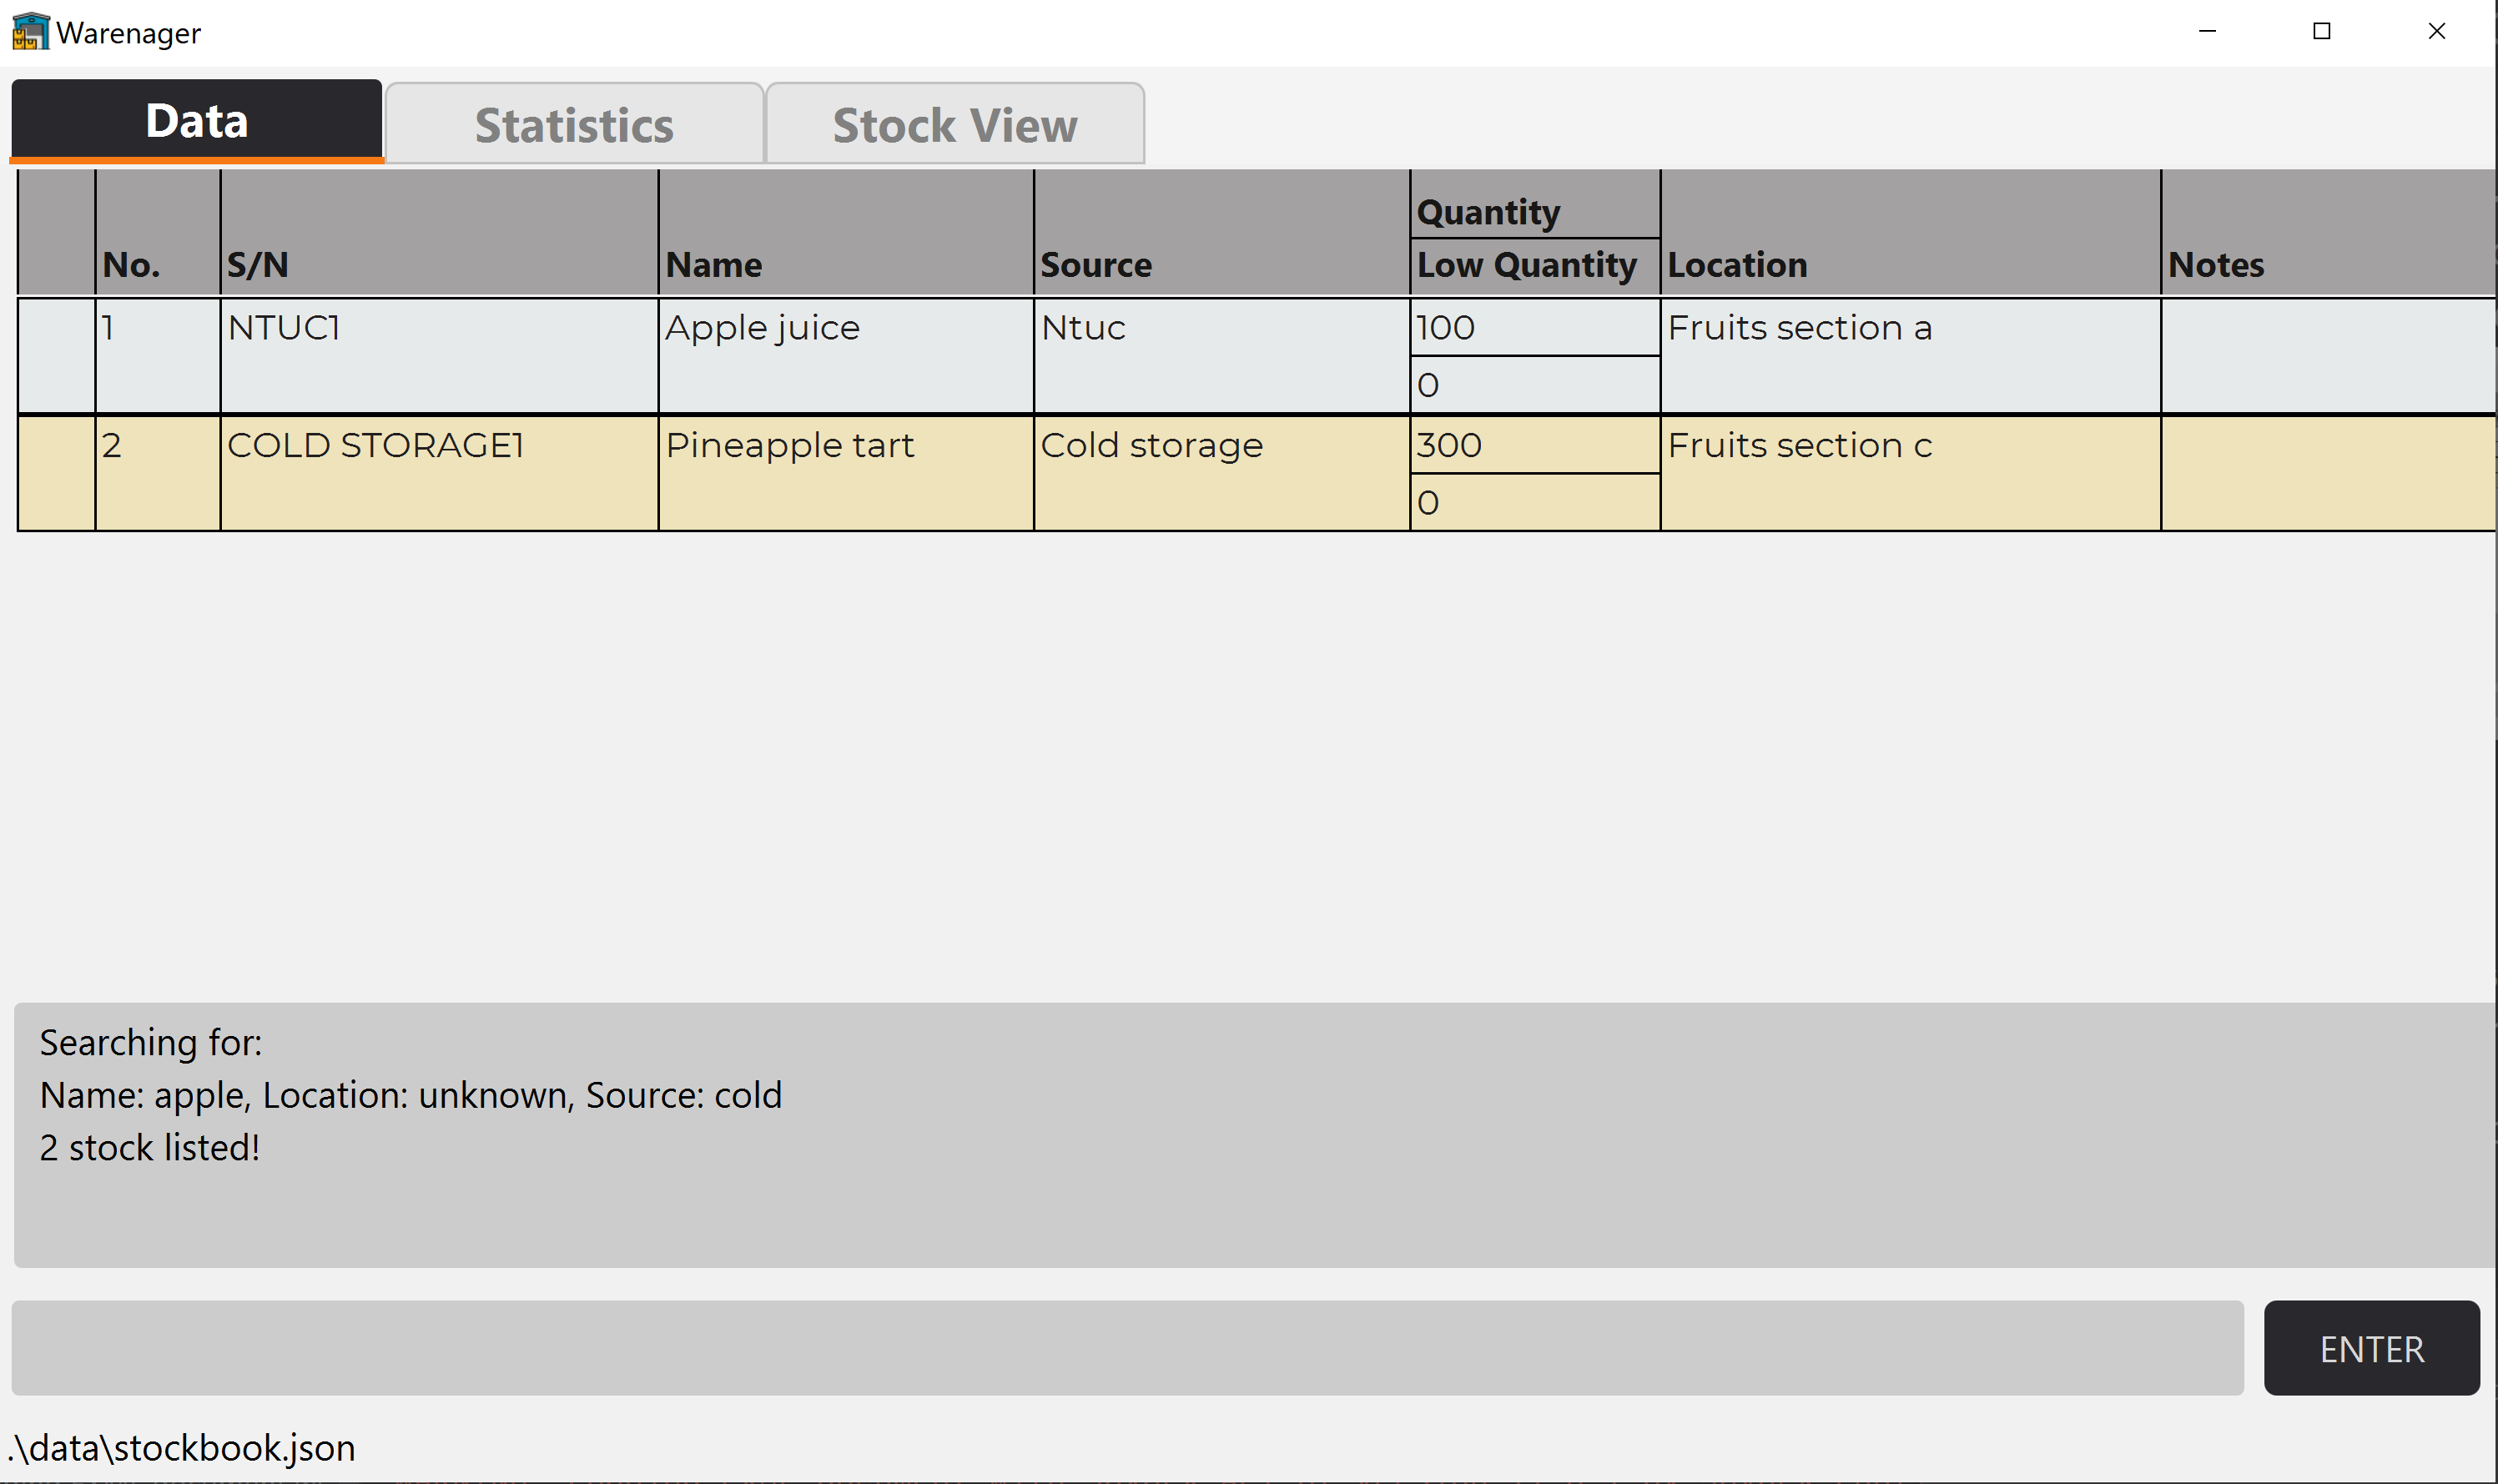Screen dimensions: 2498x1484
Task: Select the Fruits section c location cell
Action: click(x=1910, y=473)
